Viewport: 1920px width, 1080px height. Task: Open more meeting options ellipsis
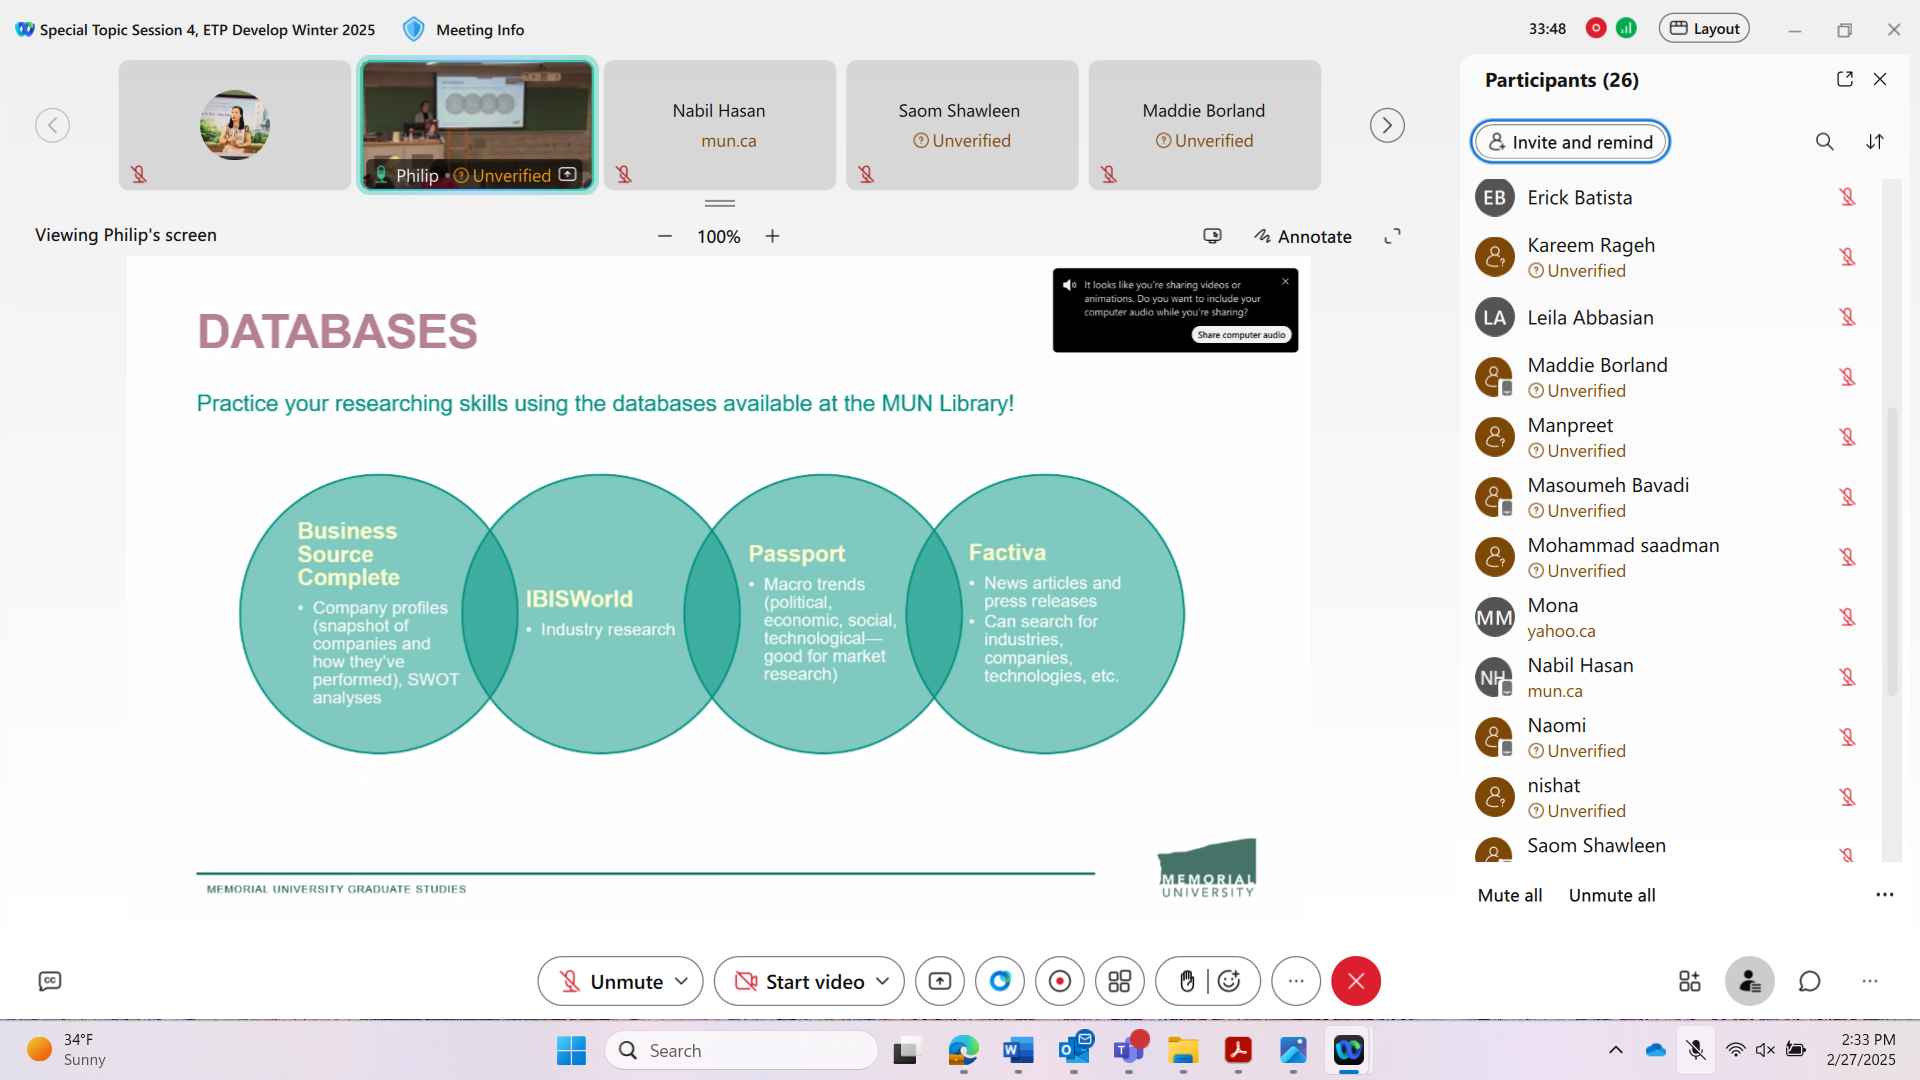tap(1296, 981)
